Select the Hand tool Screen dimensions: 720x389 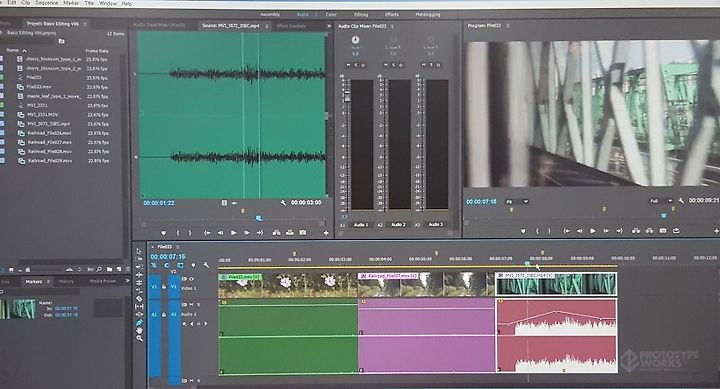coord(139,330)
